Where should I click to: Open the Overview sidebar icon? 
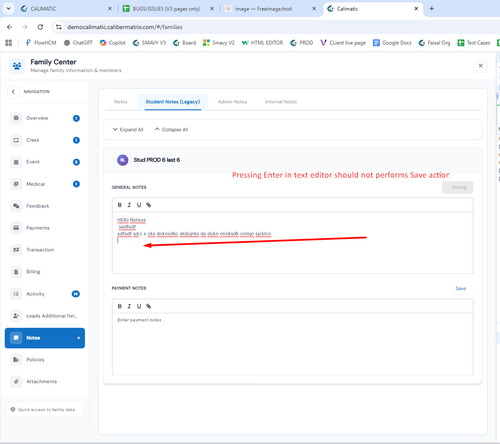pyautogui.click(x=16, y=118)
